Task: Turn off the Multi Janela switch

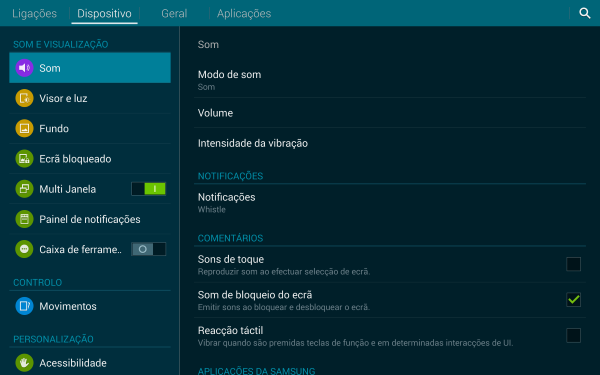Action: click(x=148, y=189)
